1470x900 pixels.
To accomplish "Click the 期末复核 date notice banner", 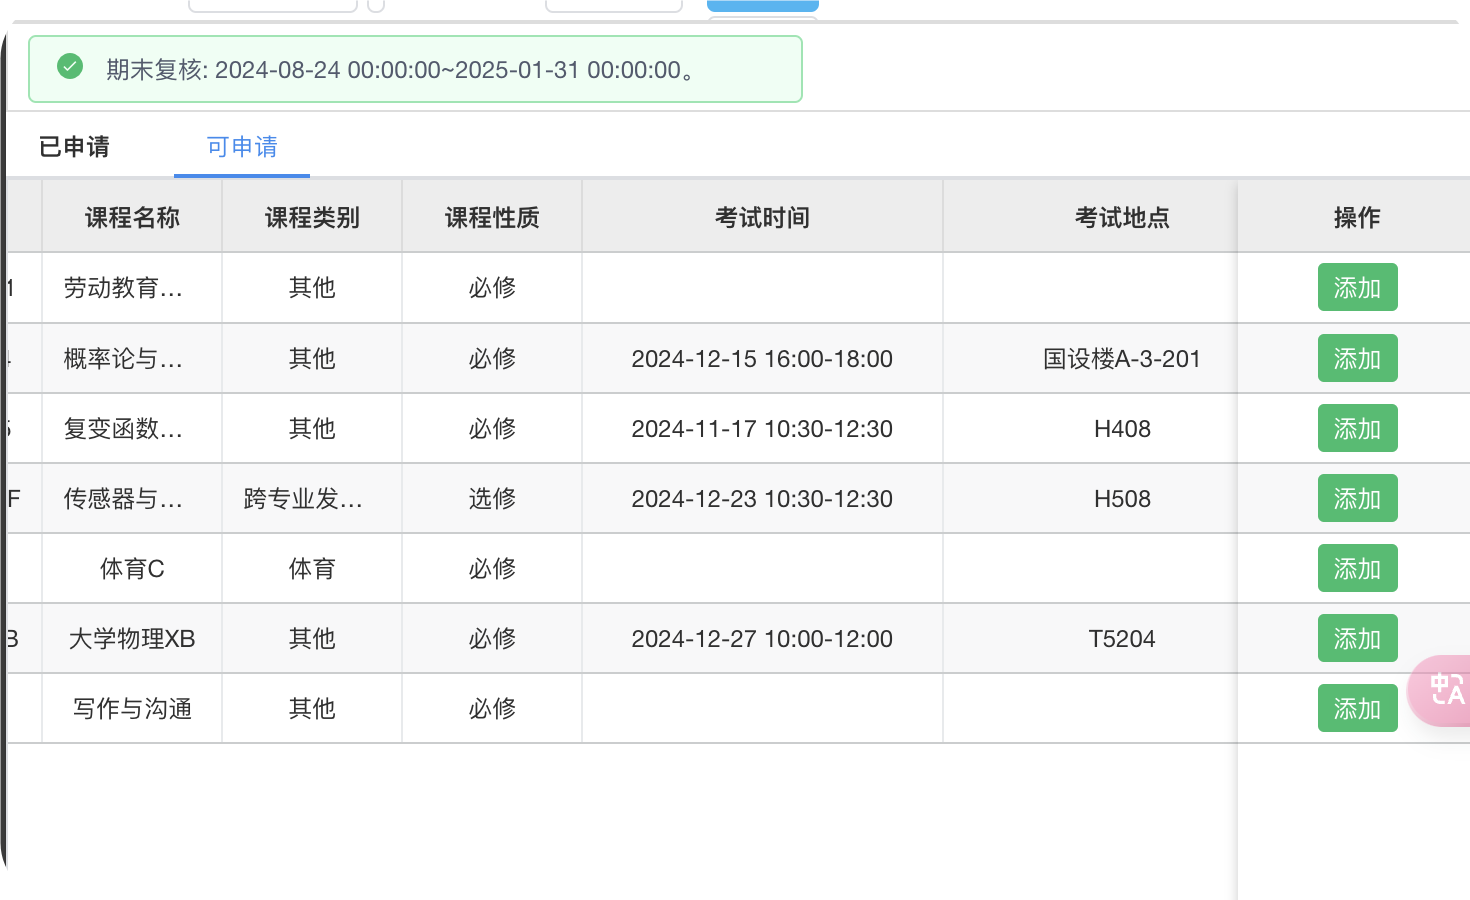I will [415, 70].
